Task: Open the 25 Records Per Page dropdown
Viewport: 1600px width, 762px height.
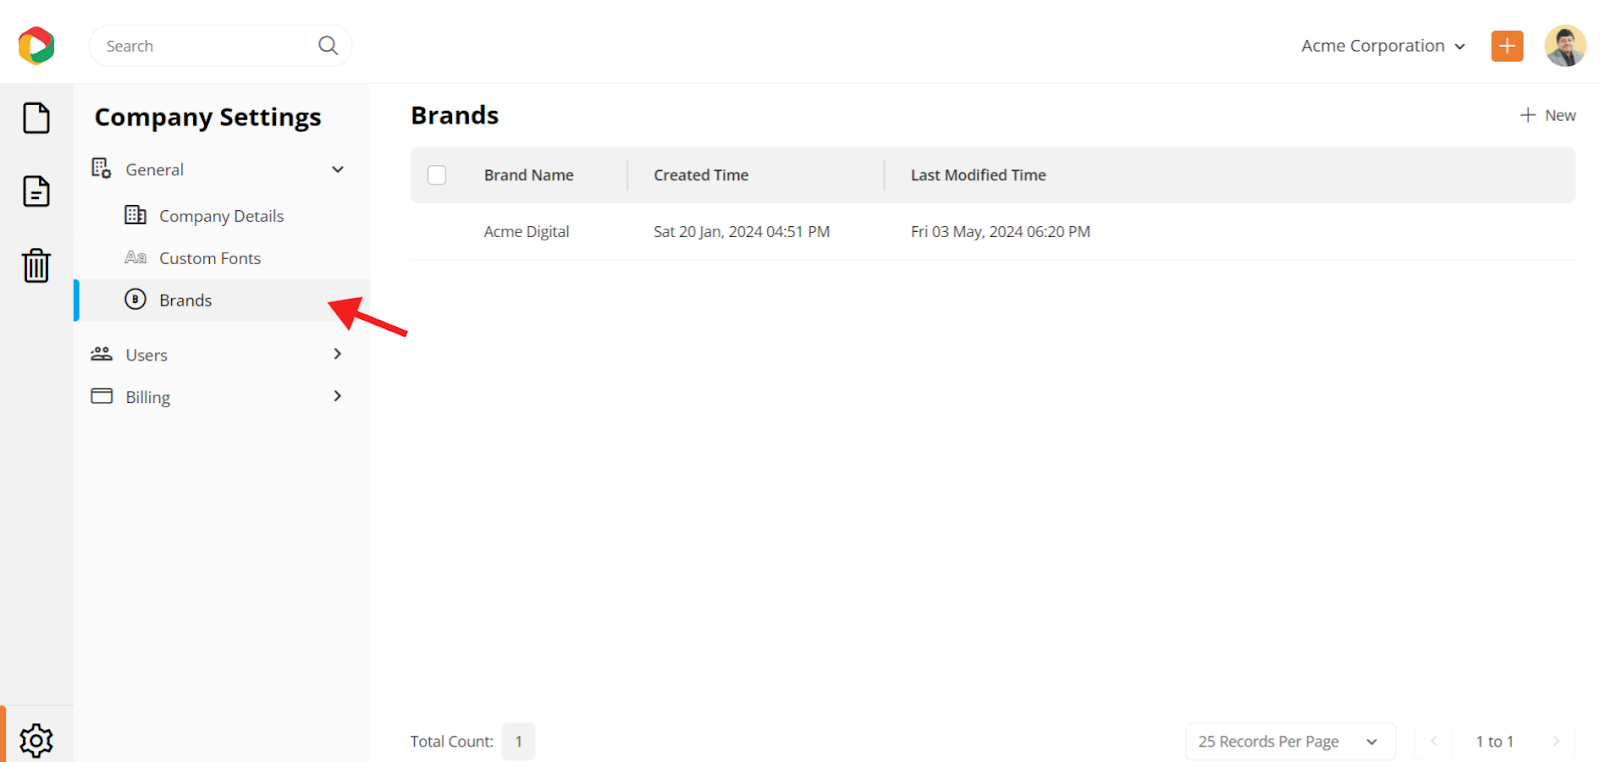Action: [1290, 741]
